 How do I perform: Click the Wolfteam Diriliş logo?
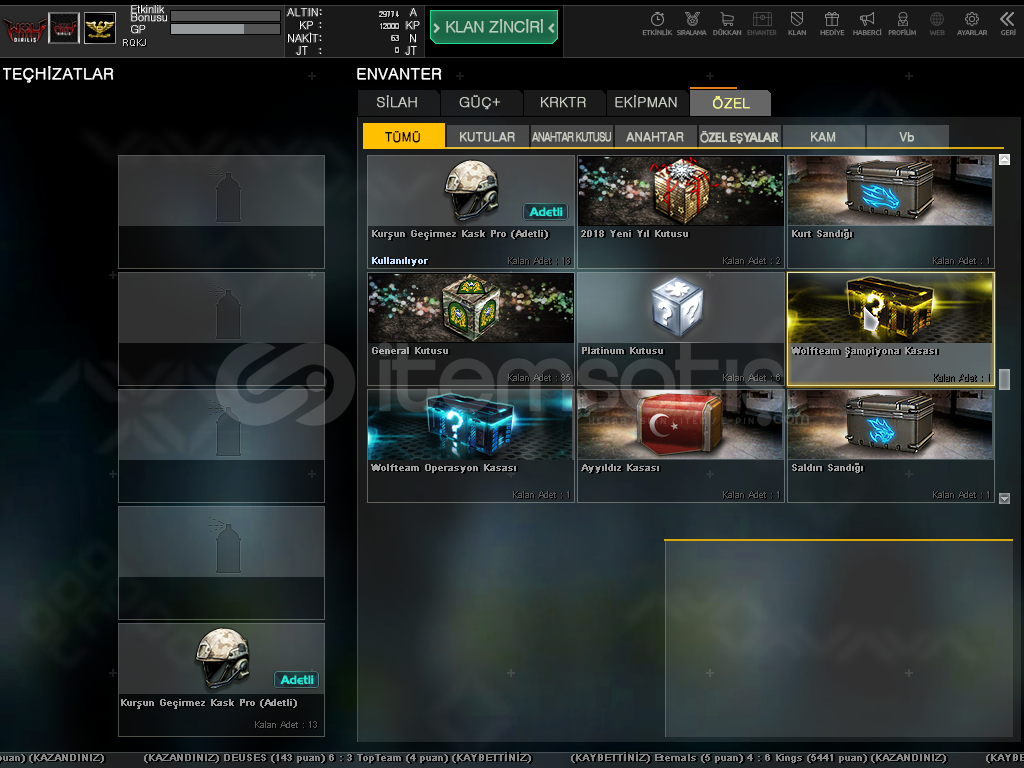(x=24, y=29)
